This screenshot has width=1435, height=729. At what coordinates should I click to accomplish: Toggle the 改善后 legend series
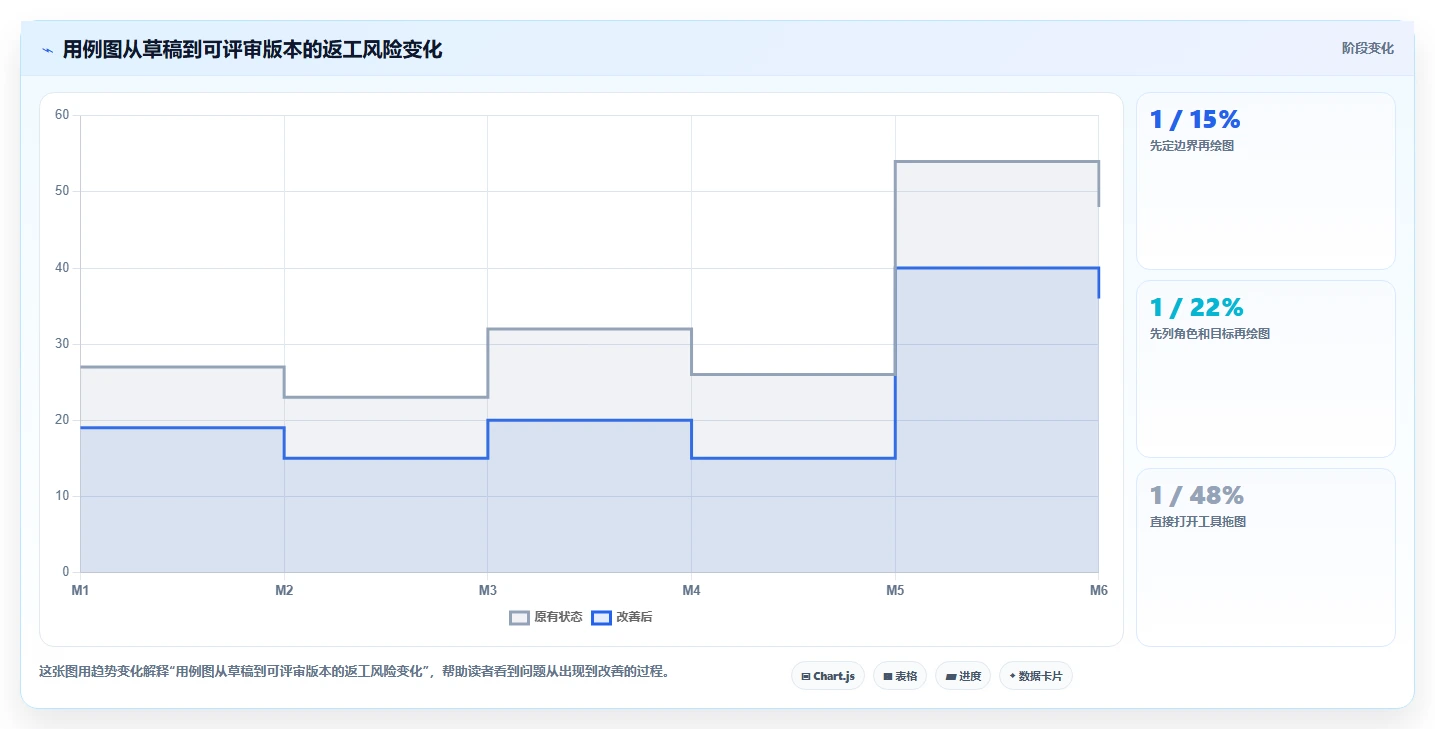pyautogui.click(x=622, y=617)
